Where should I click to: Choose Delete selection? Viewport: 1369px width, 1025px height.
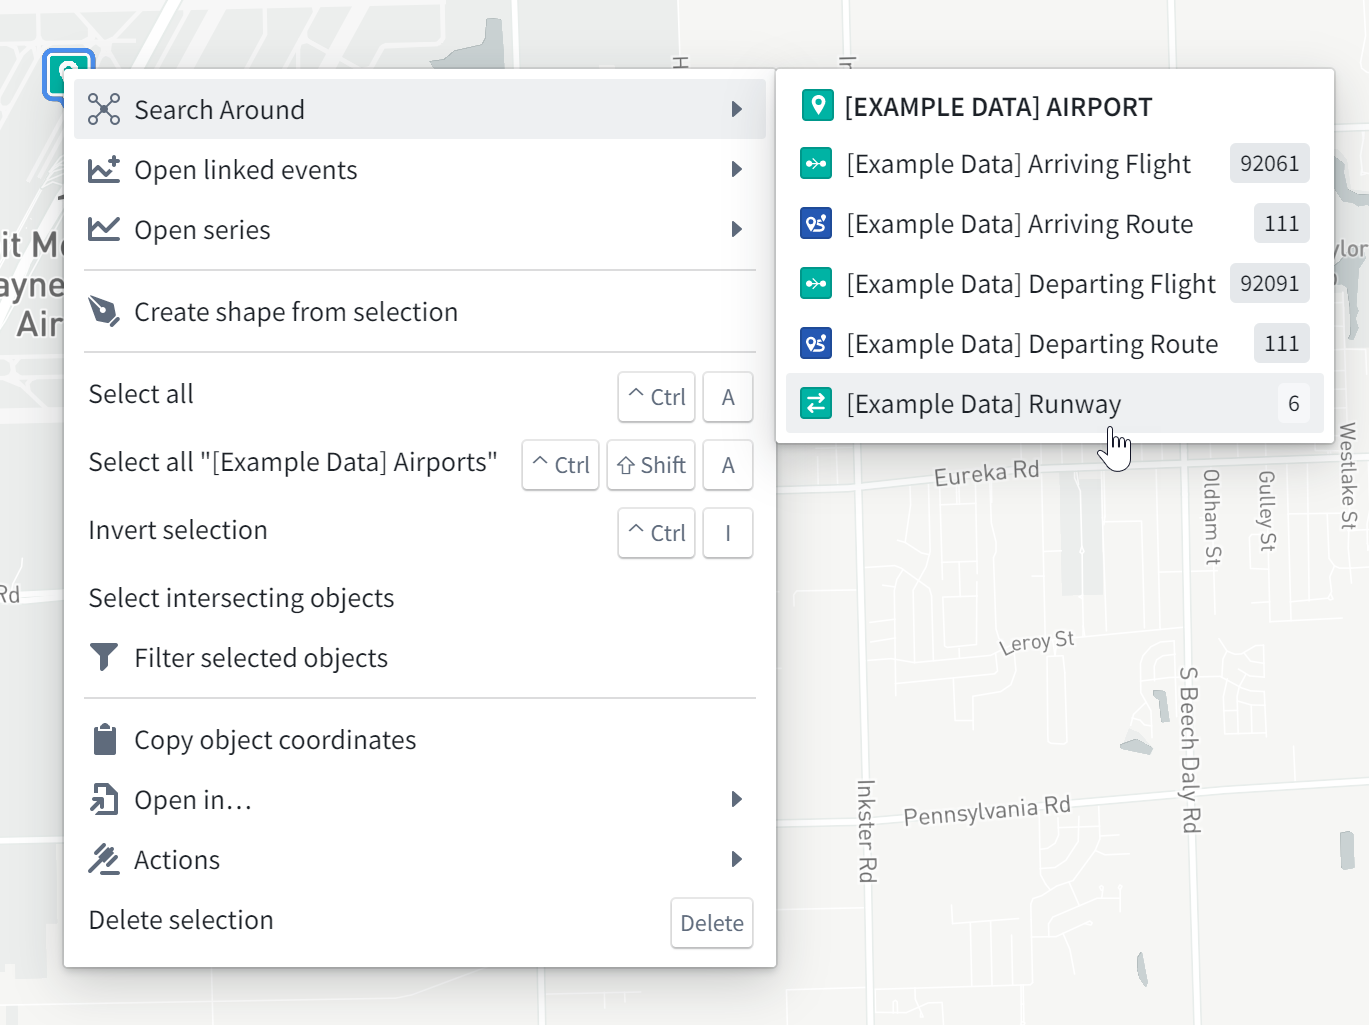tap(420, 921)
